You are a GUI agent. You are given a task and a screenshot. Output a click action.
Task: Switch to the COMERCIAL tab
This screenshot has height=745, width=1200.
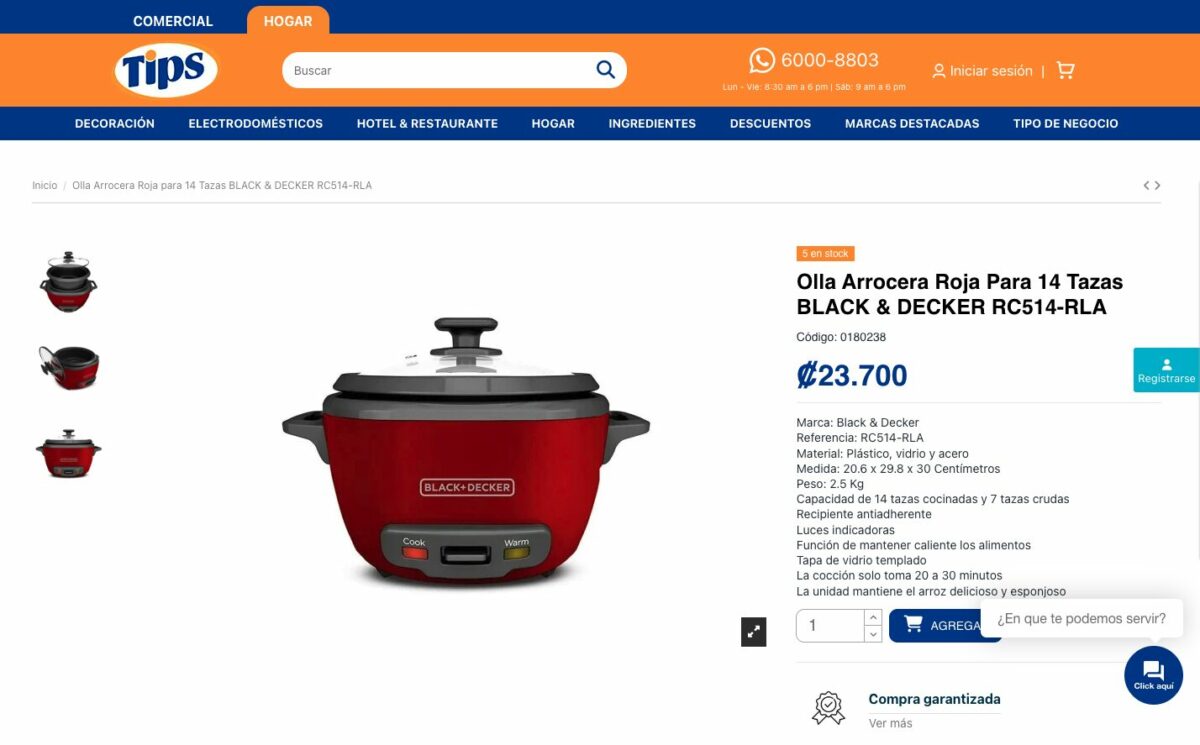173,21
